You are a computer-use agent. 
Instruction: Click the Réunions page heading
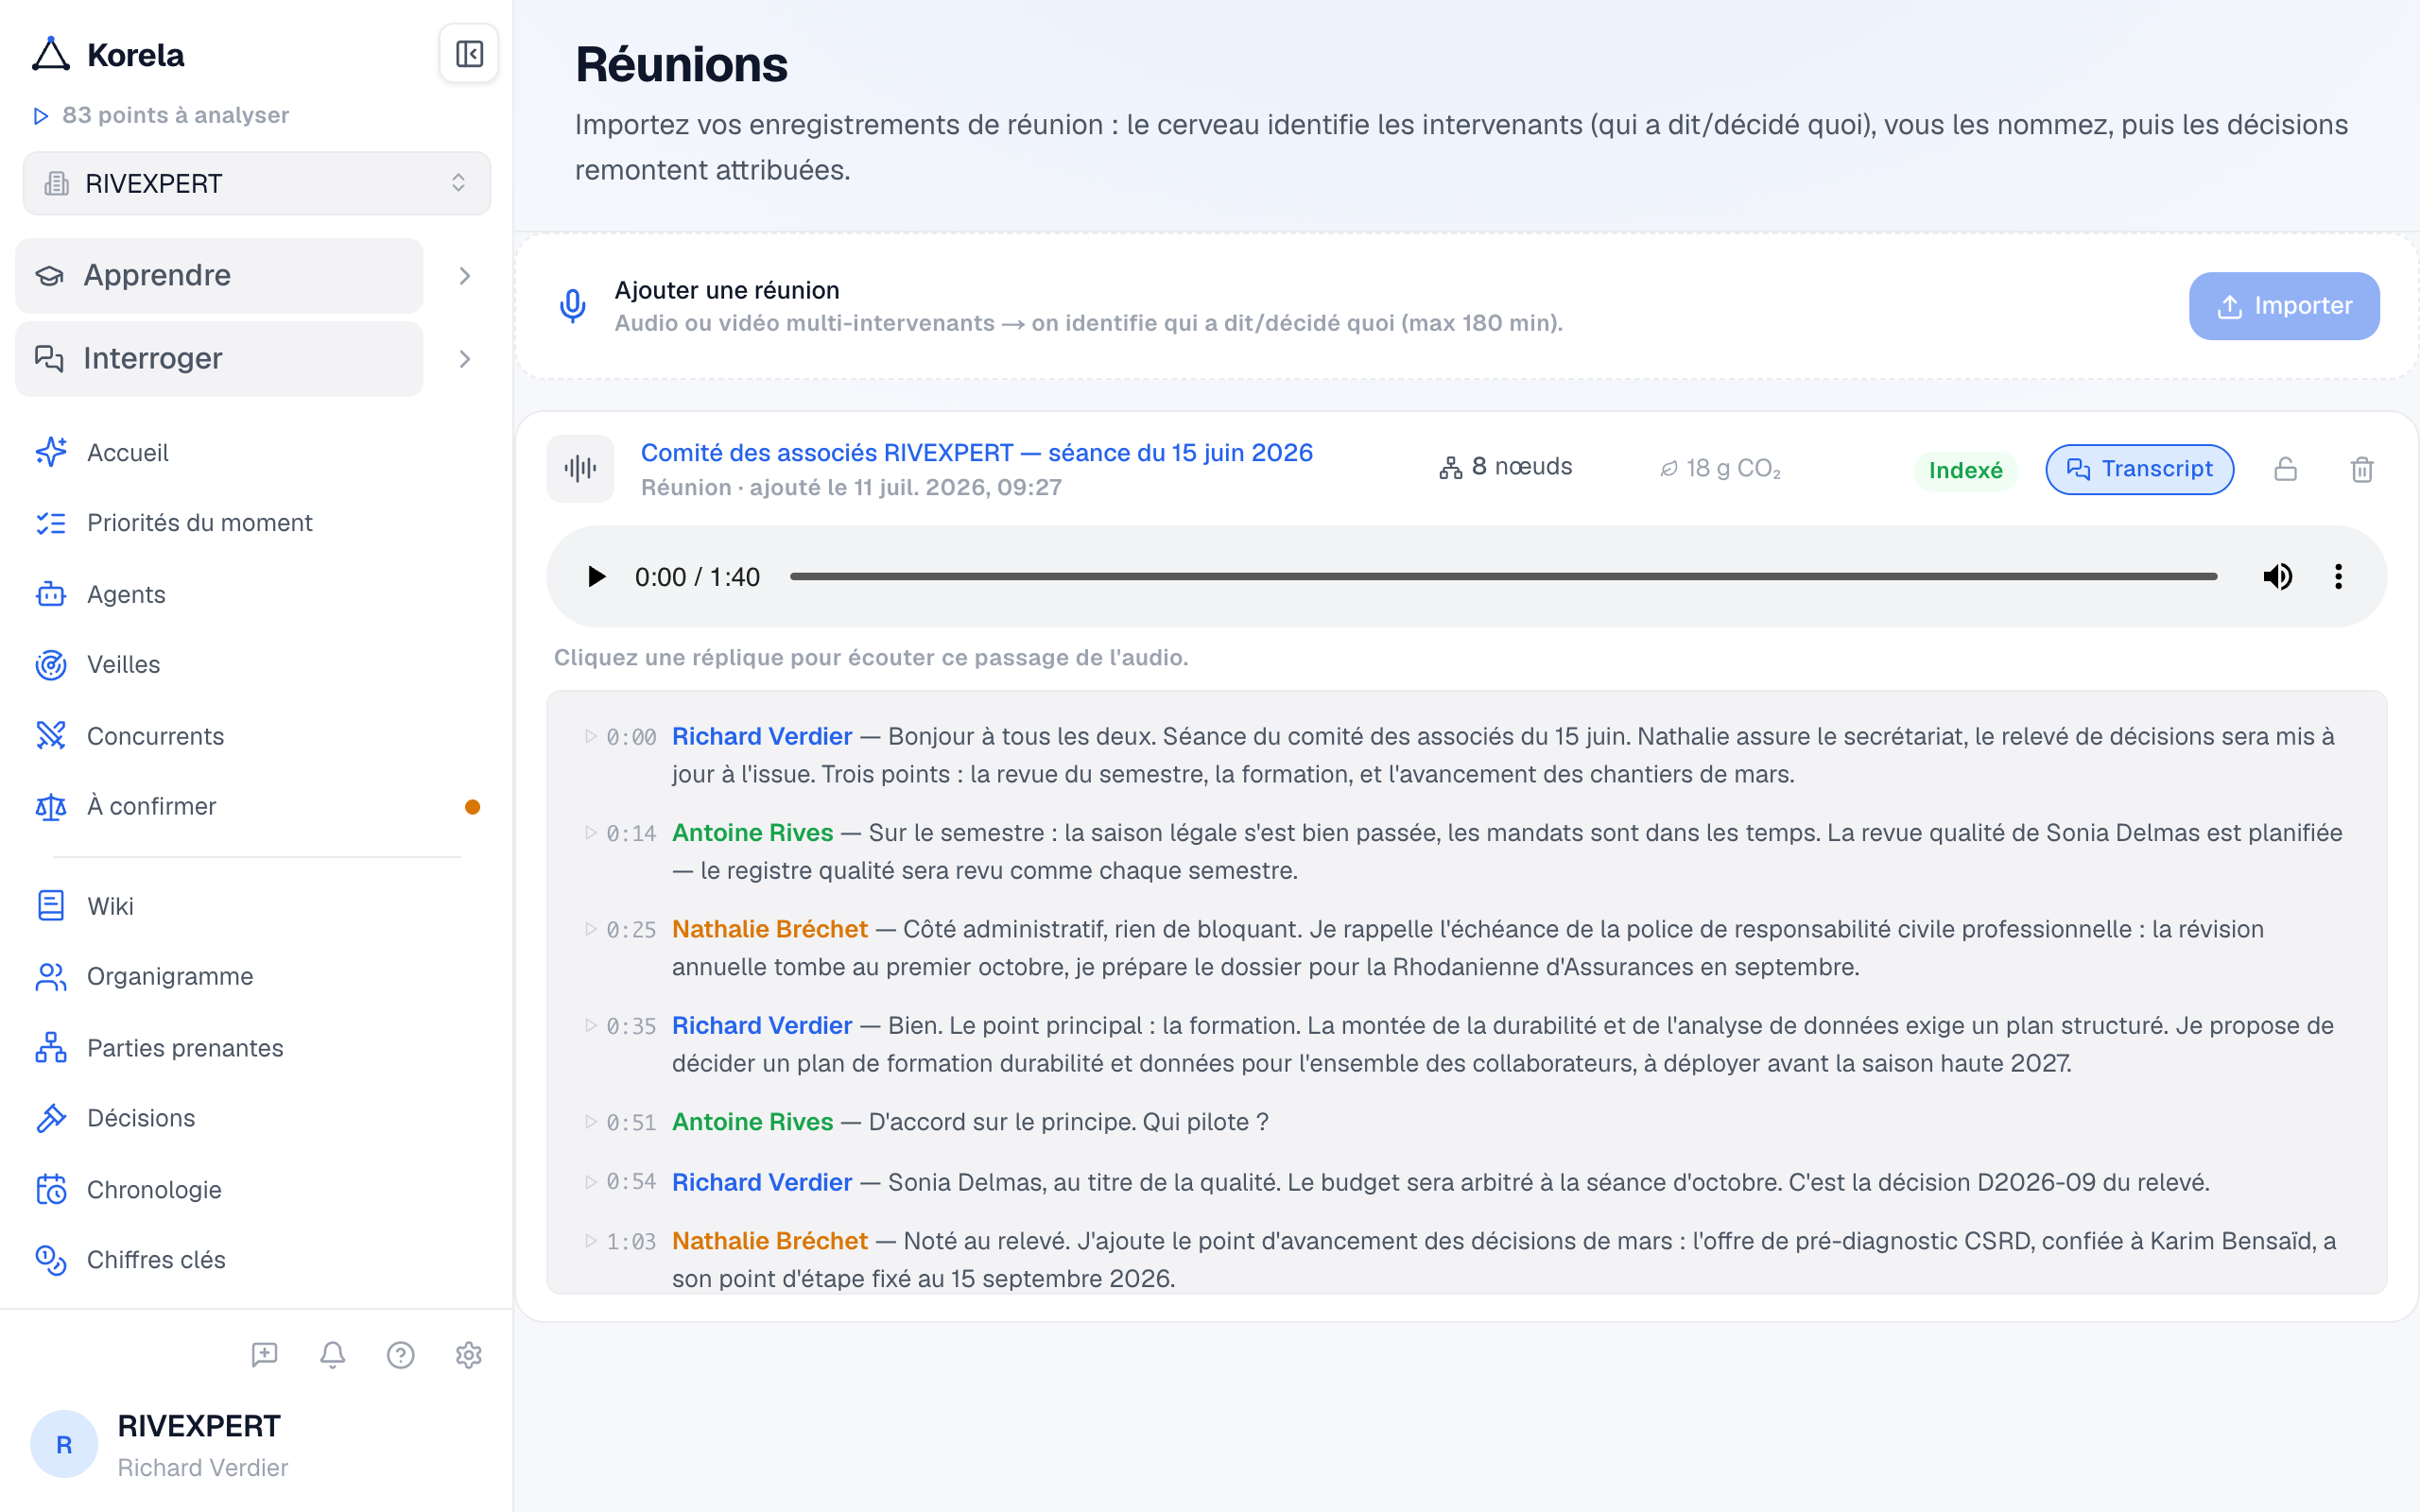coord(681,65)
